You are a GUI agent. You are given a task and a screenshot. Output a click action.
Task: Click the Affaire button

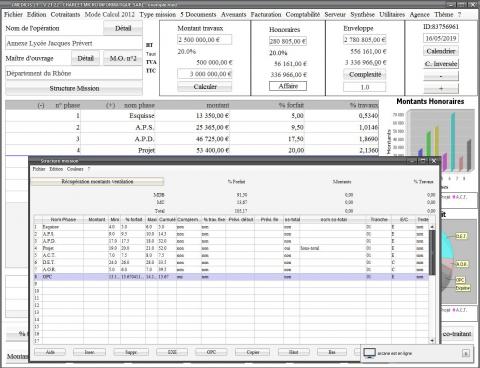(x=288, y=86)
